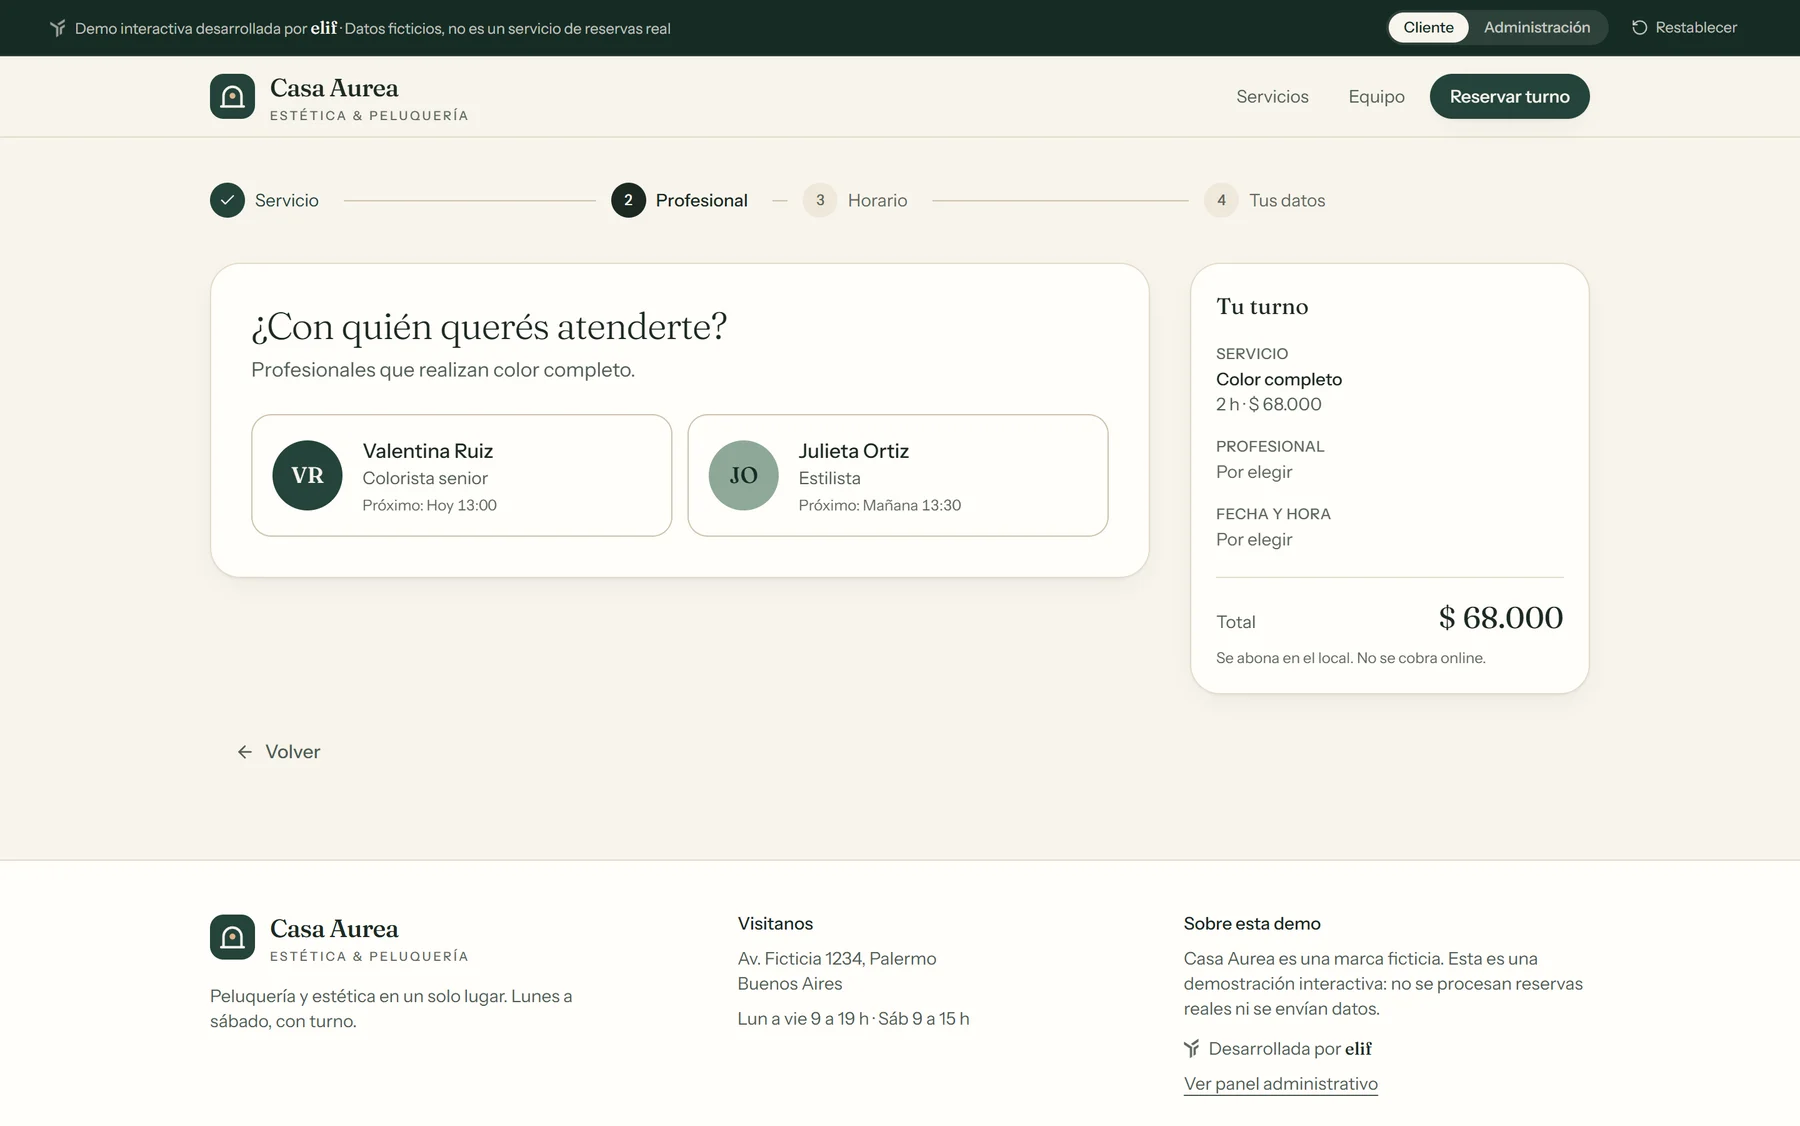
Task: Click 'Colorista senior' role text
Action: [x=425, y=478]
